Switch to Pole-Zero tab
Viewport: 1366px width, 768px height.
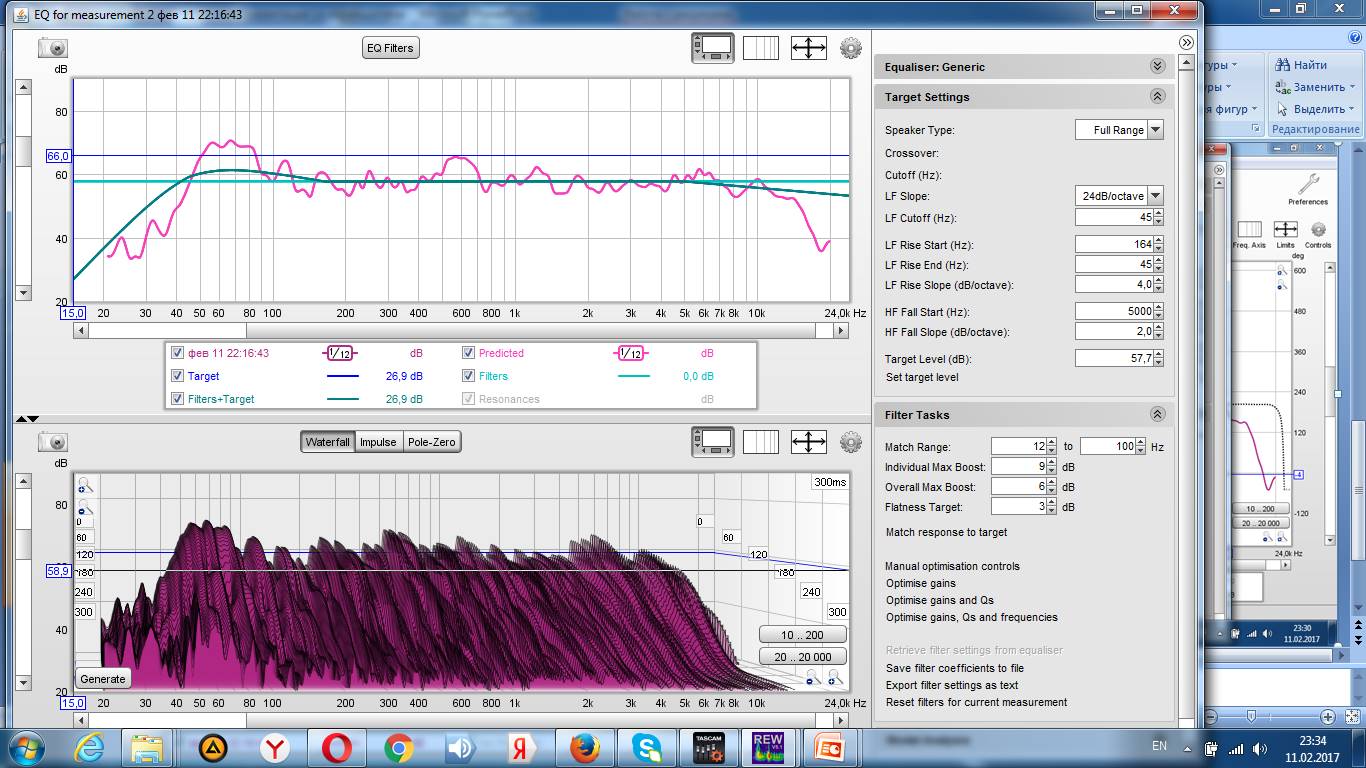tap(431, 442)
